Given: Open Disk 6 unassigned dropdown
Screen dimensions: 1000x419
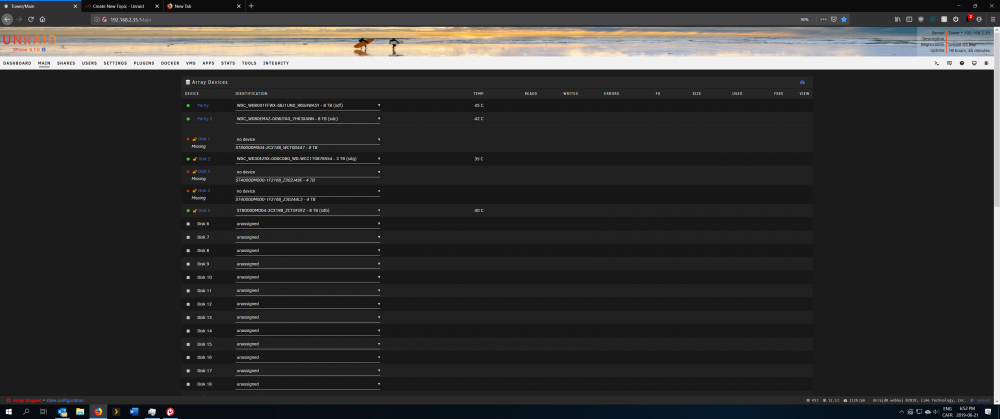Looking at the screenshot, I should [308, 224].
